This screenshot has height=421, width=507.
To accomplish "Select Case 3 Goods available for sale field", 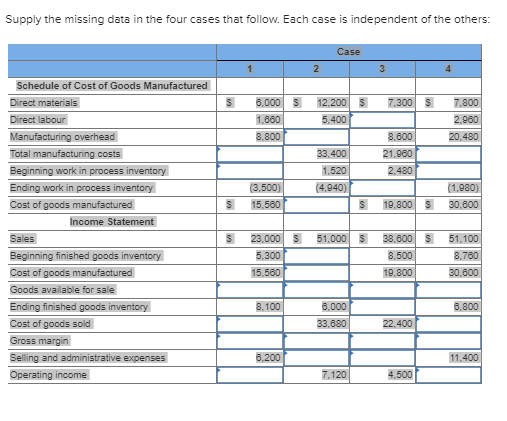I will [x=382, y=290].
